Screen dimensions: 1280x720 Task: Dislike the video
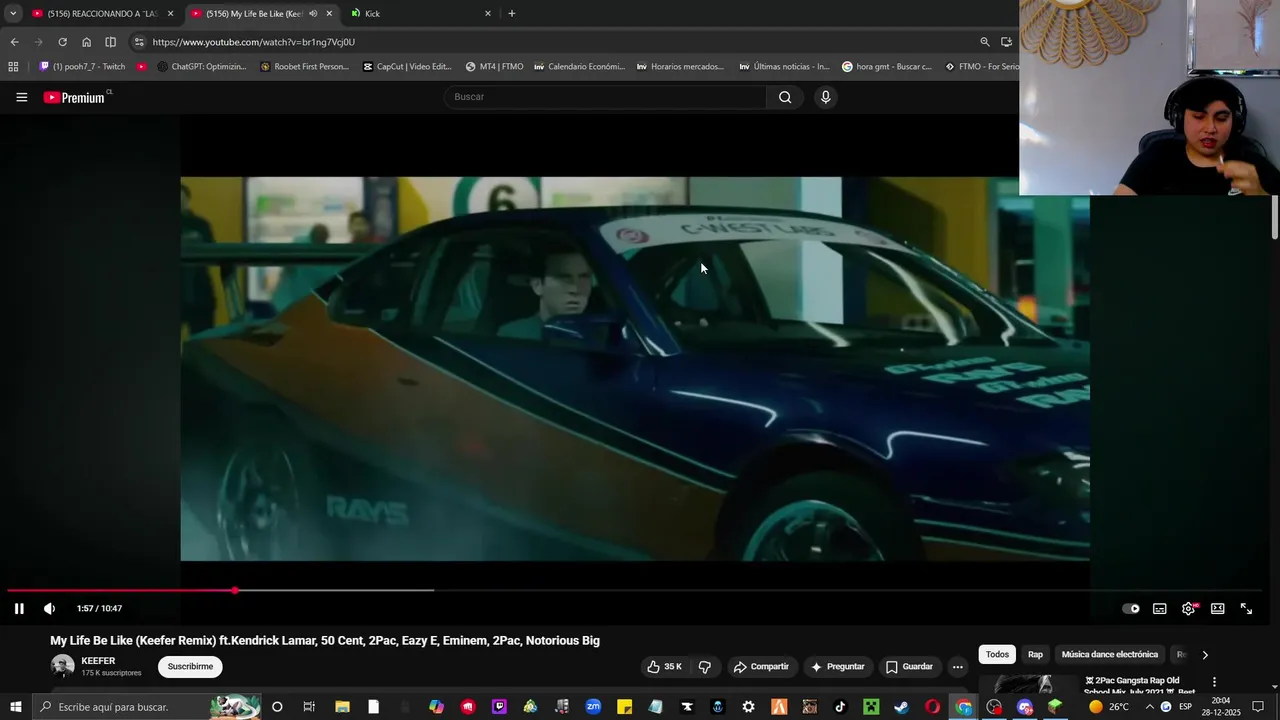tap(705, 667)
